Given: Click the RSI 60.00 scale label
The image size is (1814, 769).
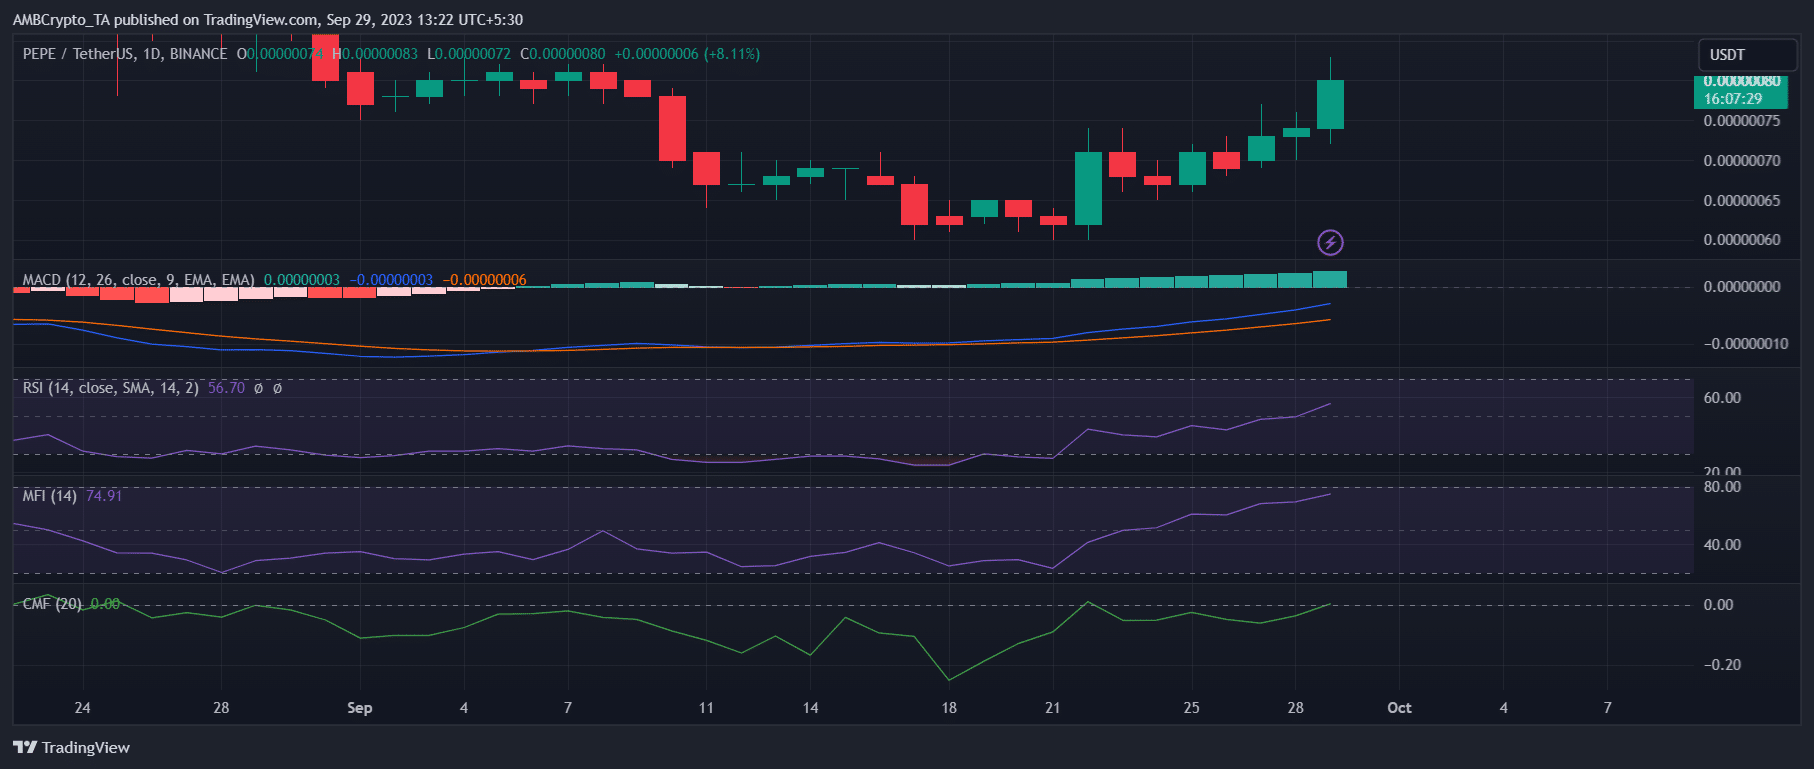Looking at the screenshot, I should click(1722, 398).
